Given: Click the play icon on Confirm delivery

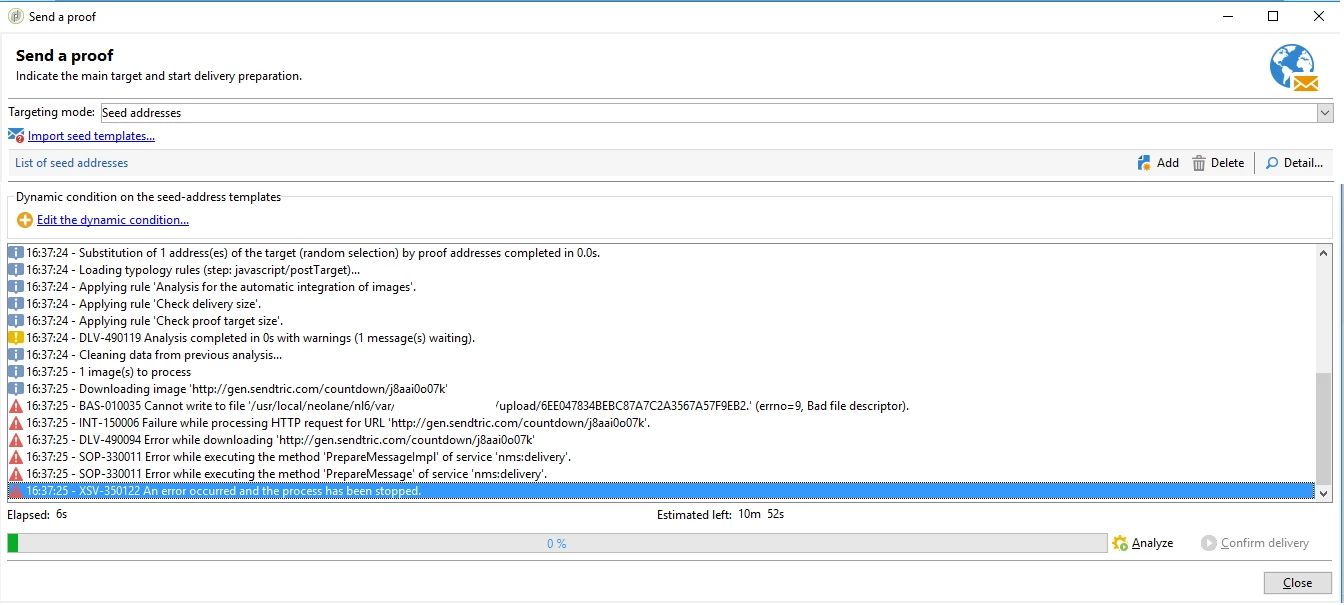Looking at the screenshot, I should pyautogui.click(x=1209, y=543).
